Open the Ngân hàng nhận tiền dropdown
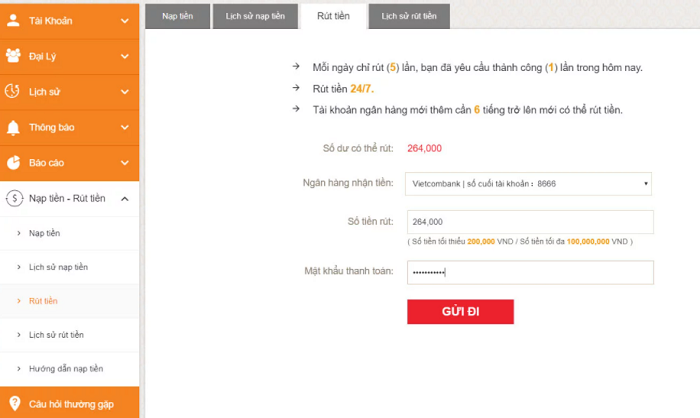 pos(529,184)
